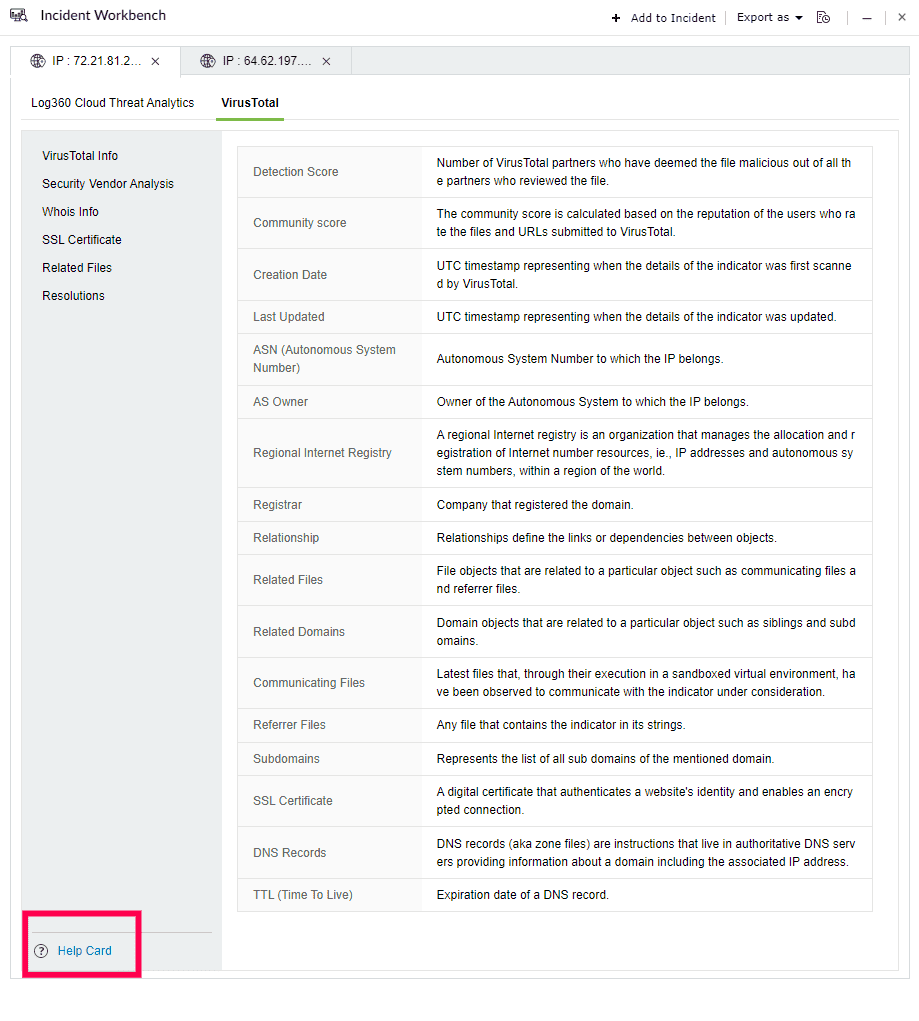Open the scheduled export history icon
This screenshot has width=919, height=1021.
point(823,17)
